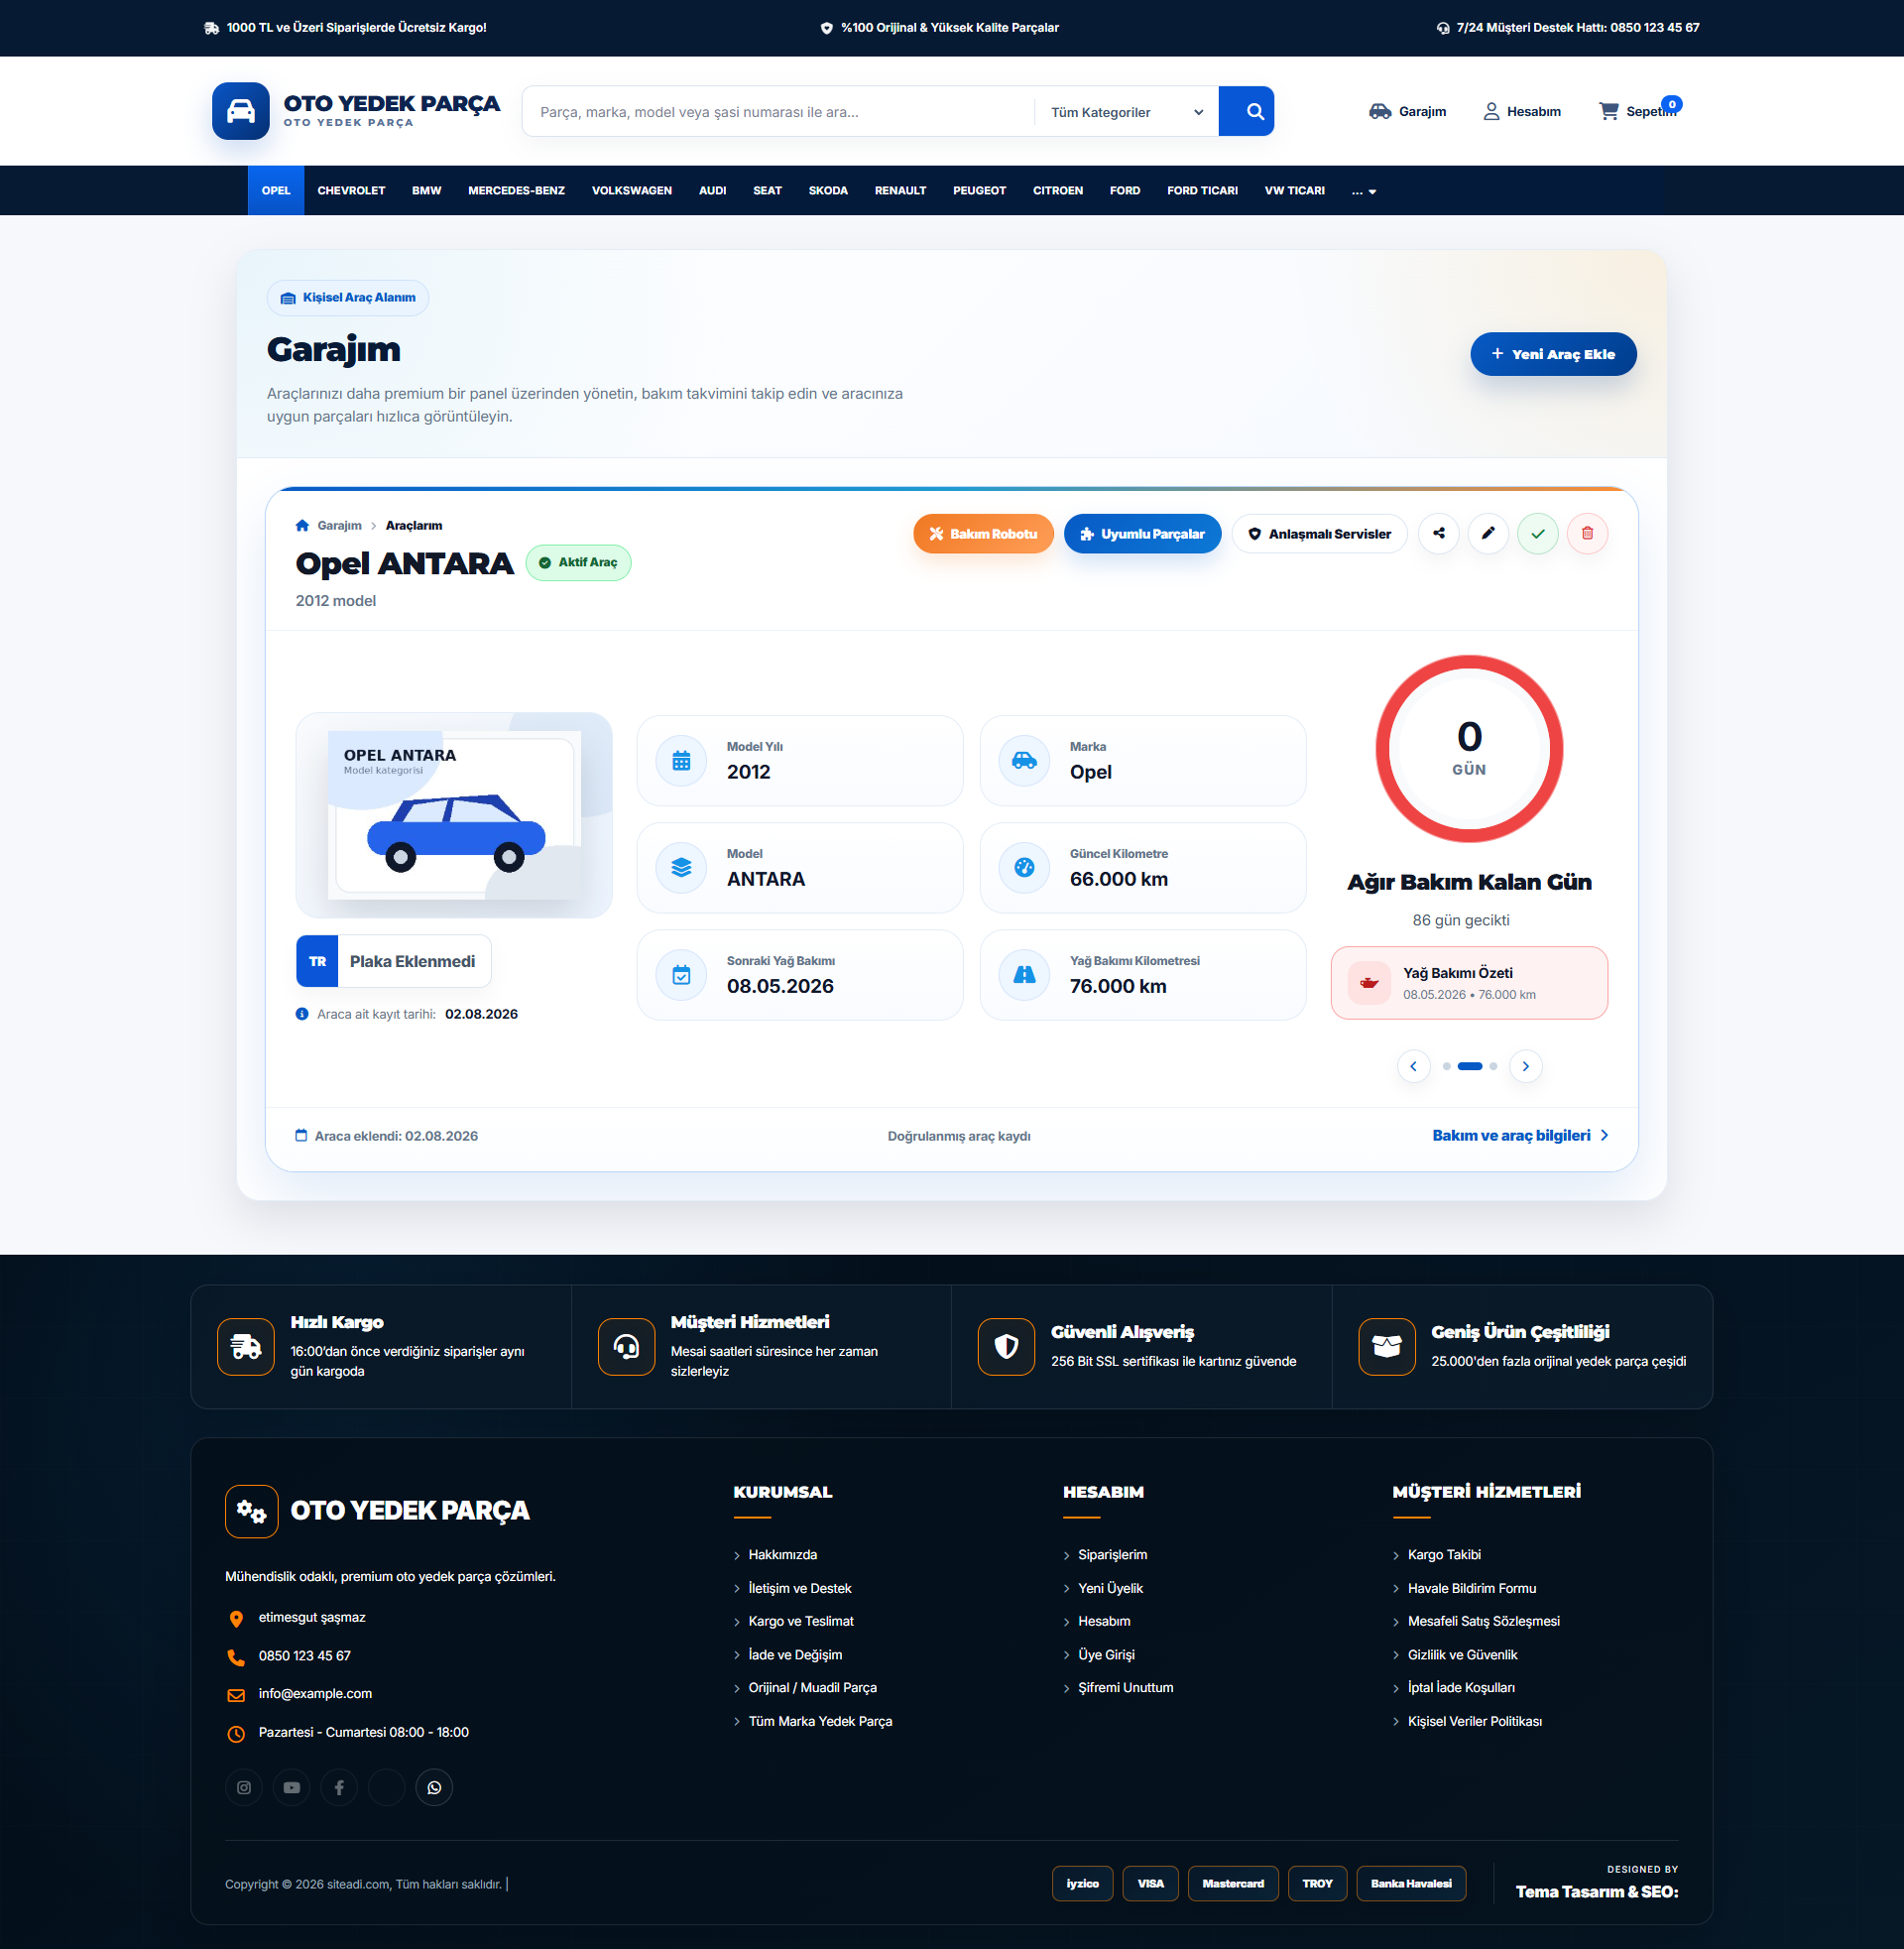The image size is (1904, 1949).
Task: Open İletişim ve Destek footer link
Action: 799,1588
